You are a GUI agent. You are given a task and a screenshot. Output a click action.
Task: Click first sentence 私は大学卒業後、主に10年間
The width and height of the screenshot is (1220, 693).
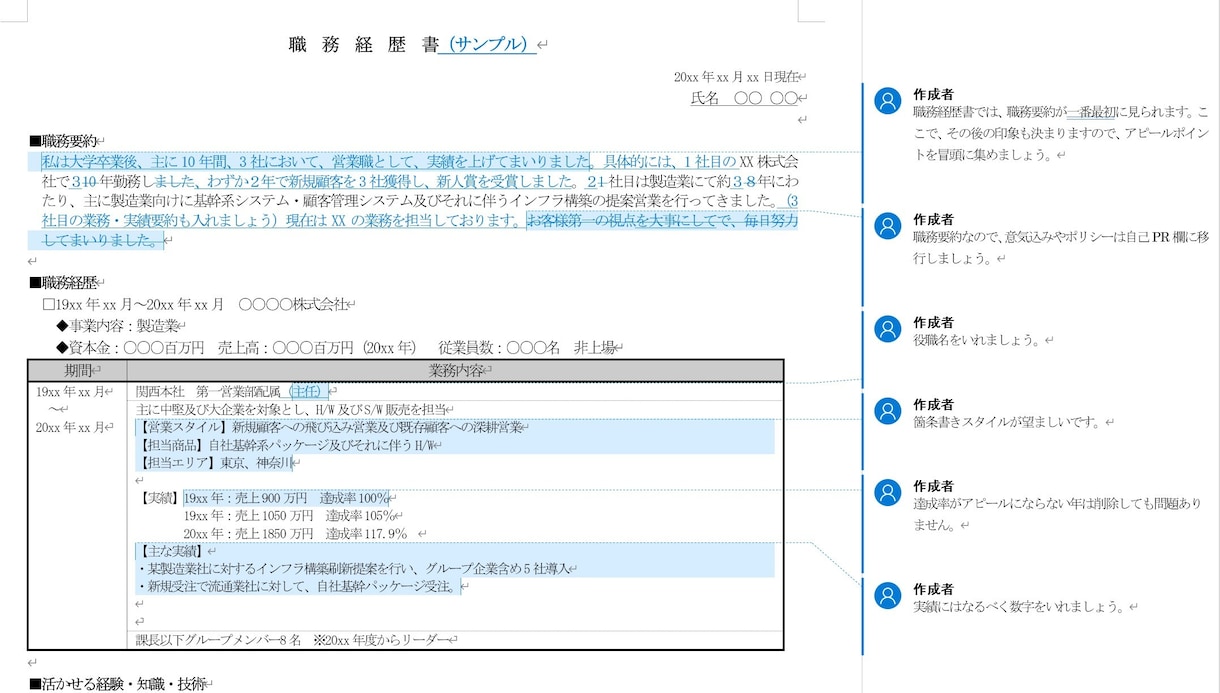click(x=316, y=161)
